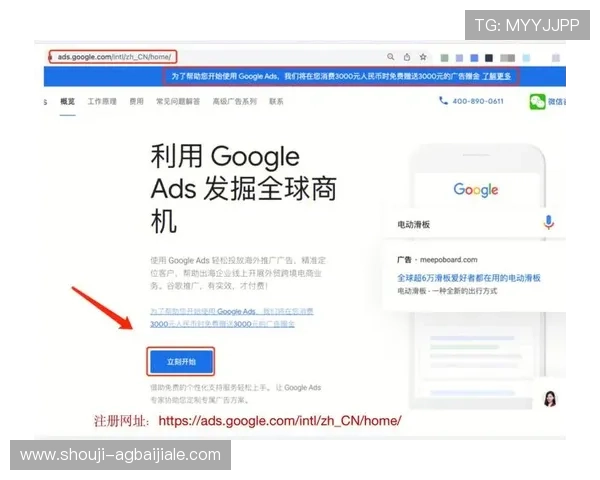Click the phone number 400-890-0611
600x480 pixels.
(x=478, y=101)
